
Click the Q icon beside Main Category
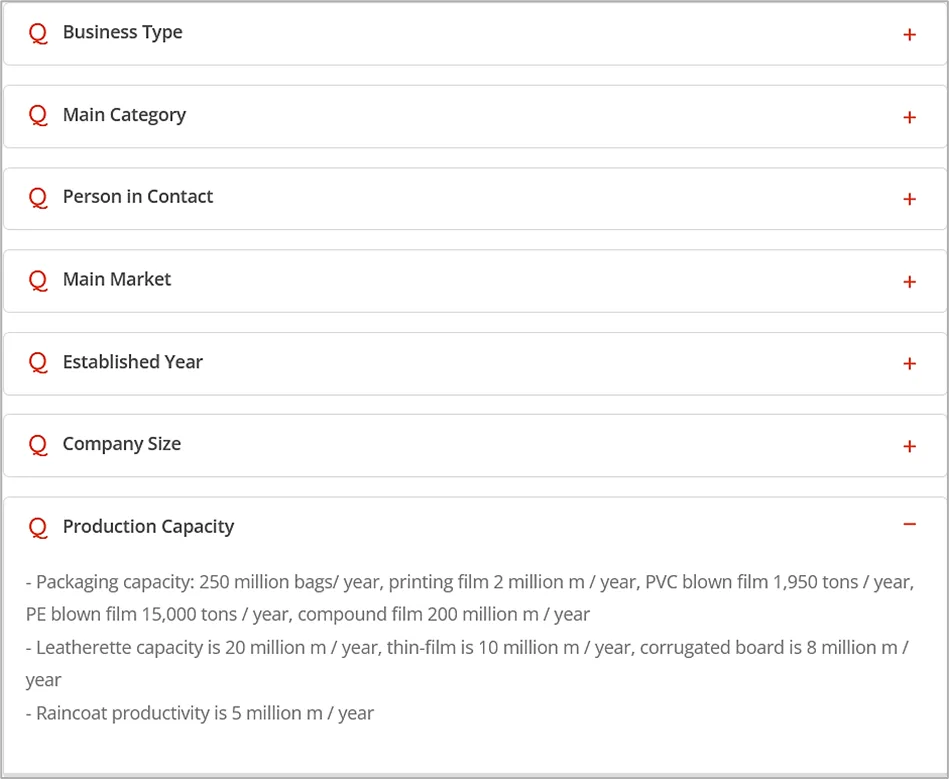(38, 116)
